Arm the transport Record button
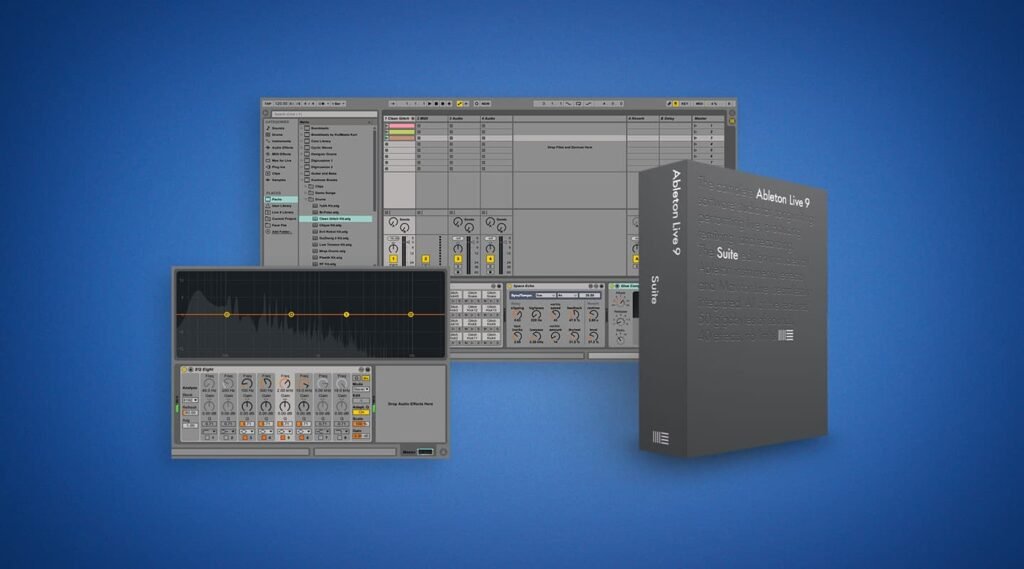The height and width of the screenshot is (569, 1024). 443,103
